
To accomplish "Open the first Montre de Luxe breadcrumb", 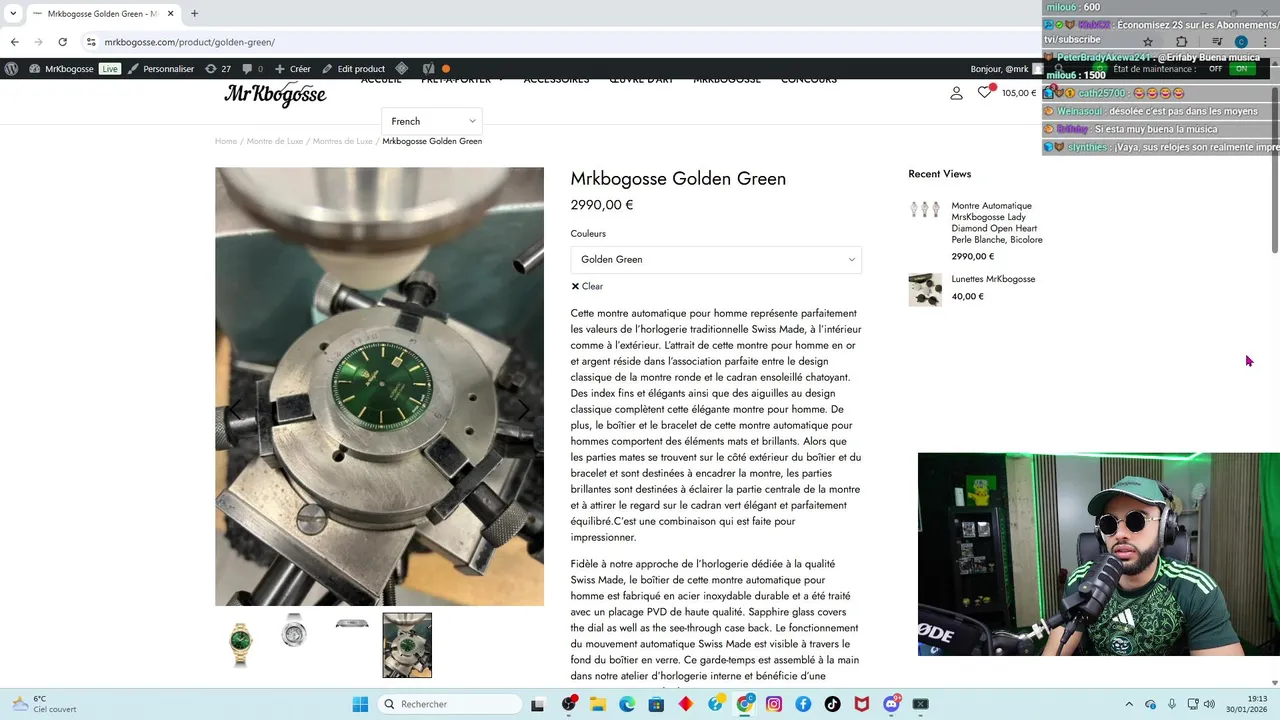I will pyautogui.click(x=275, y=141).
